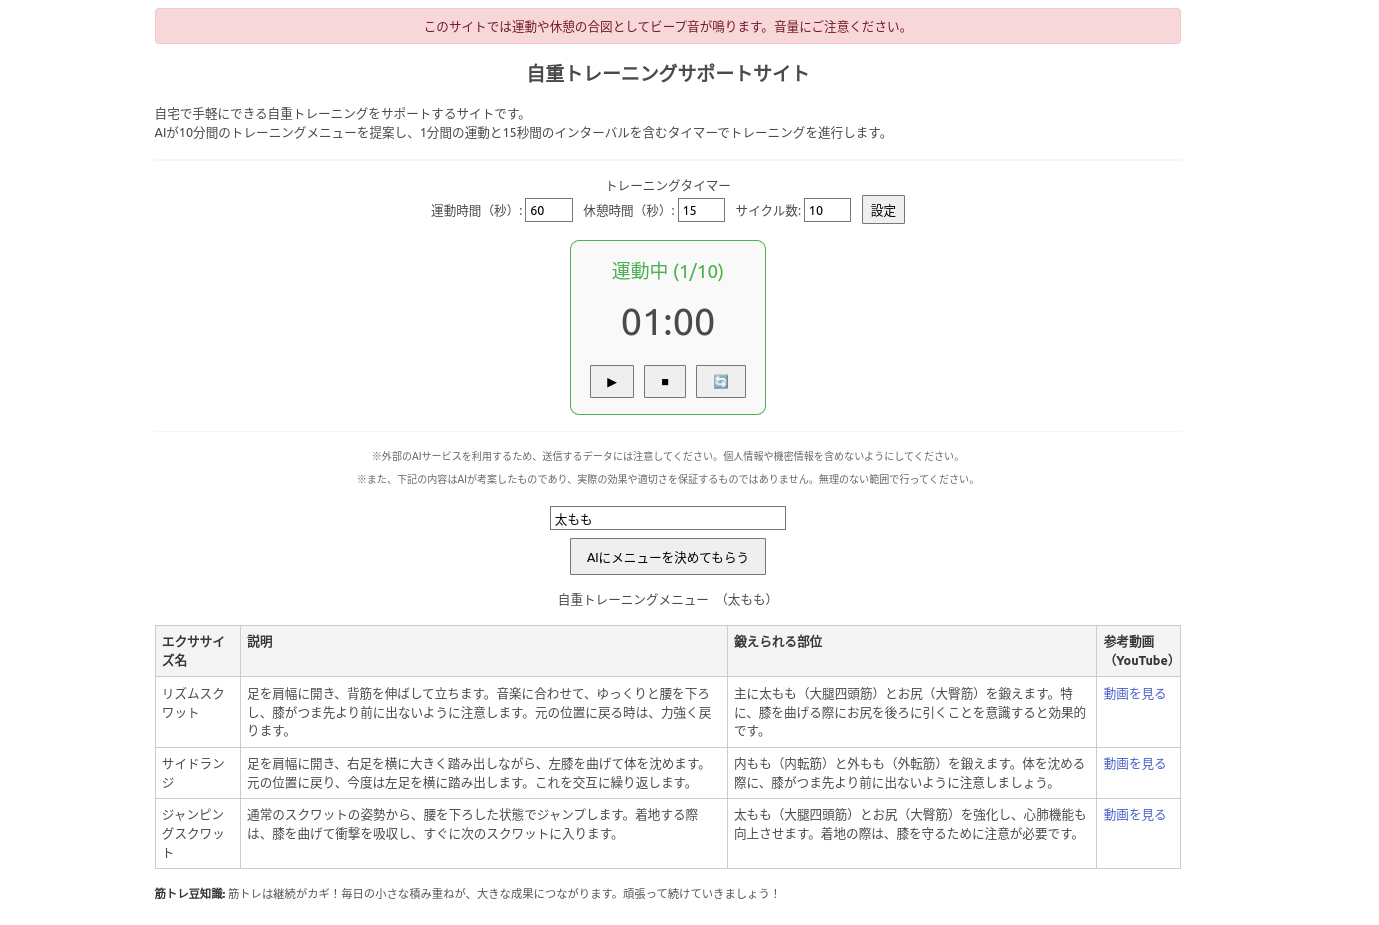Click the 説明 column header

coord(484,651)
